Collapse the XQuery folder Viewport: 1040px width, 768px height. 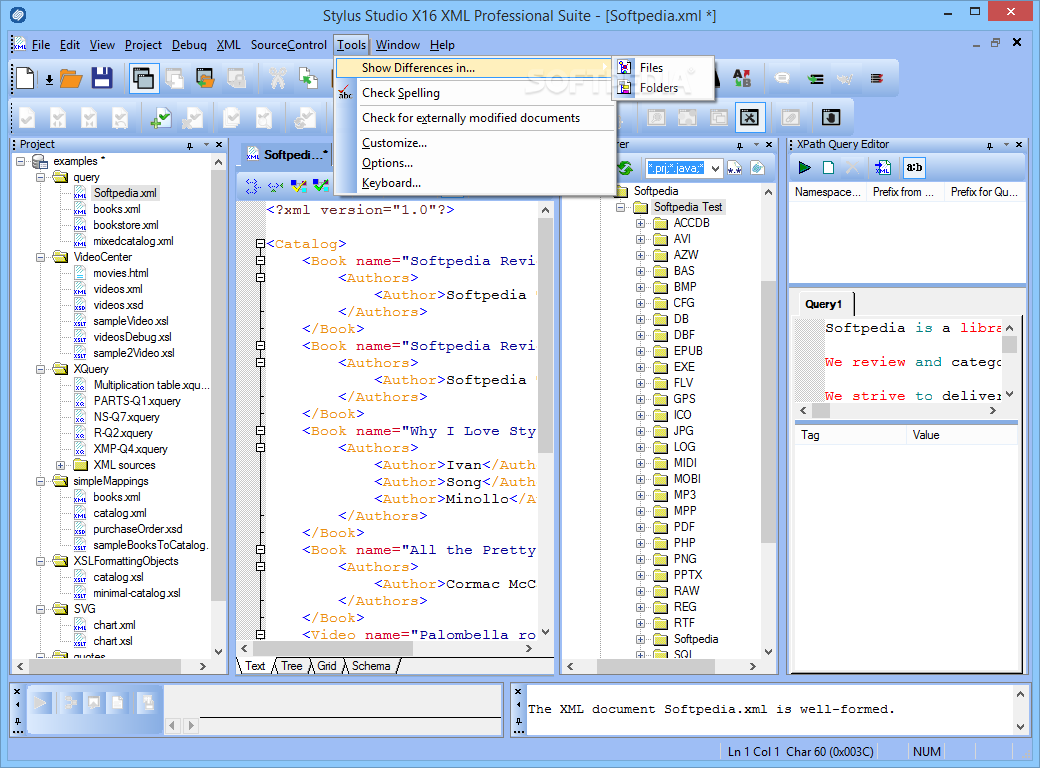40,369
